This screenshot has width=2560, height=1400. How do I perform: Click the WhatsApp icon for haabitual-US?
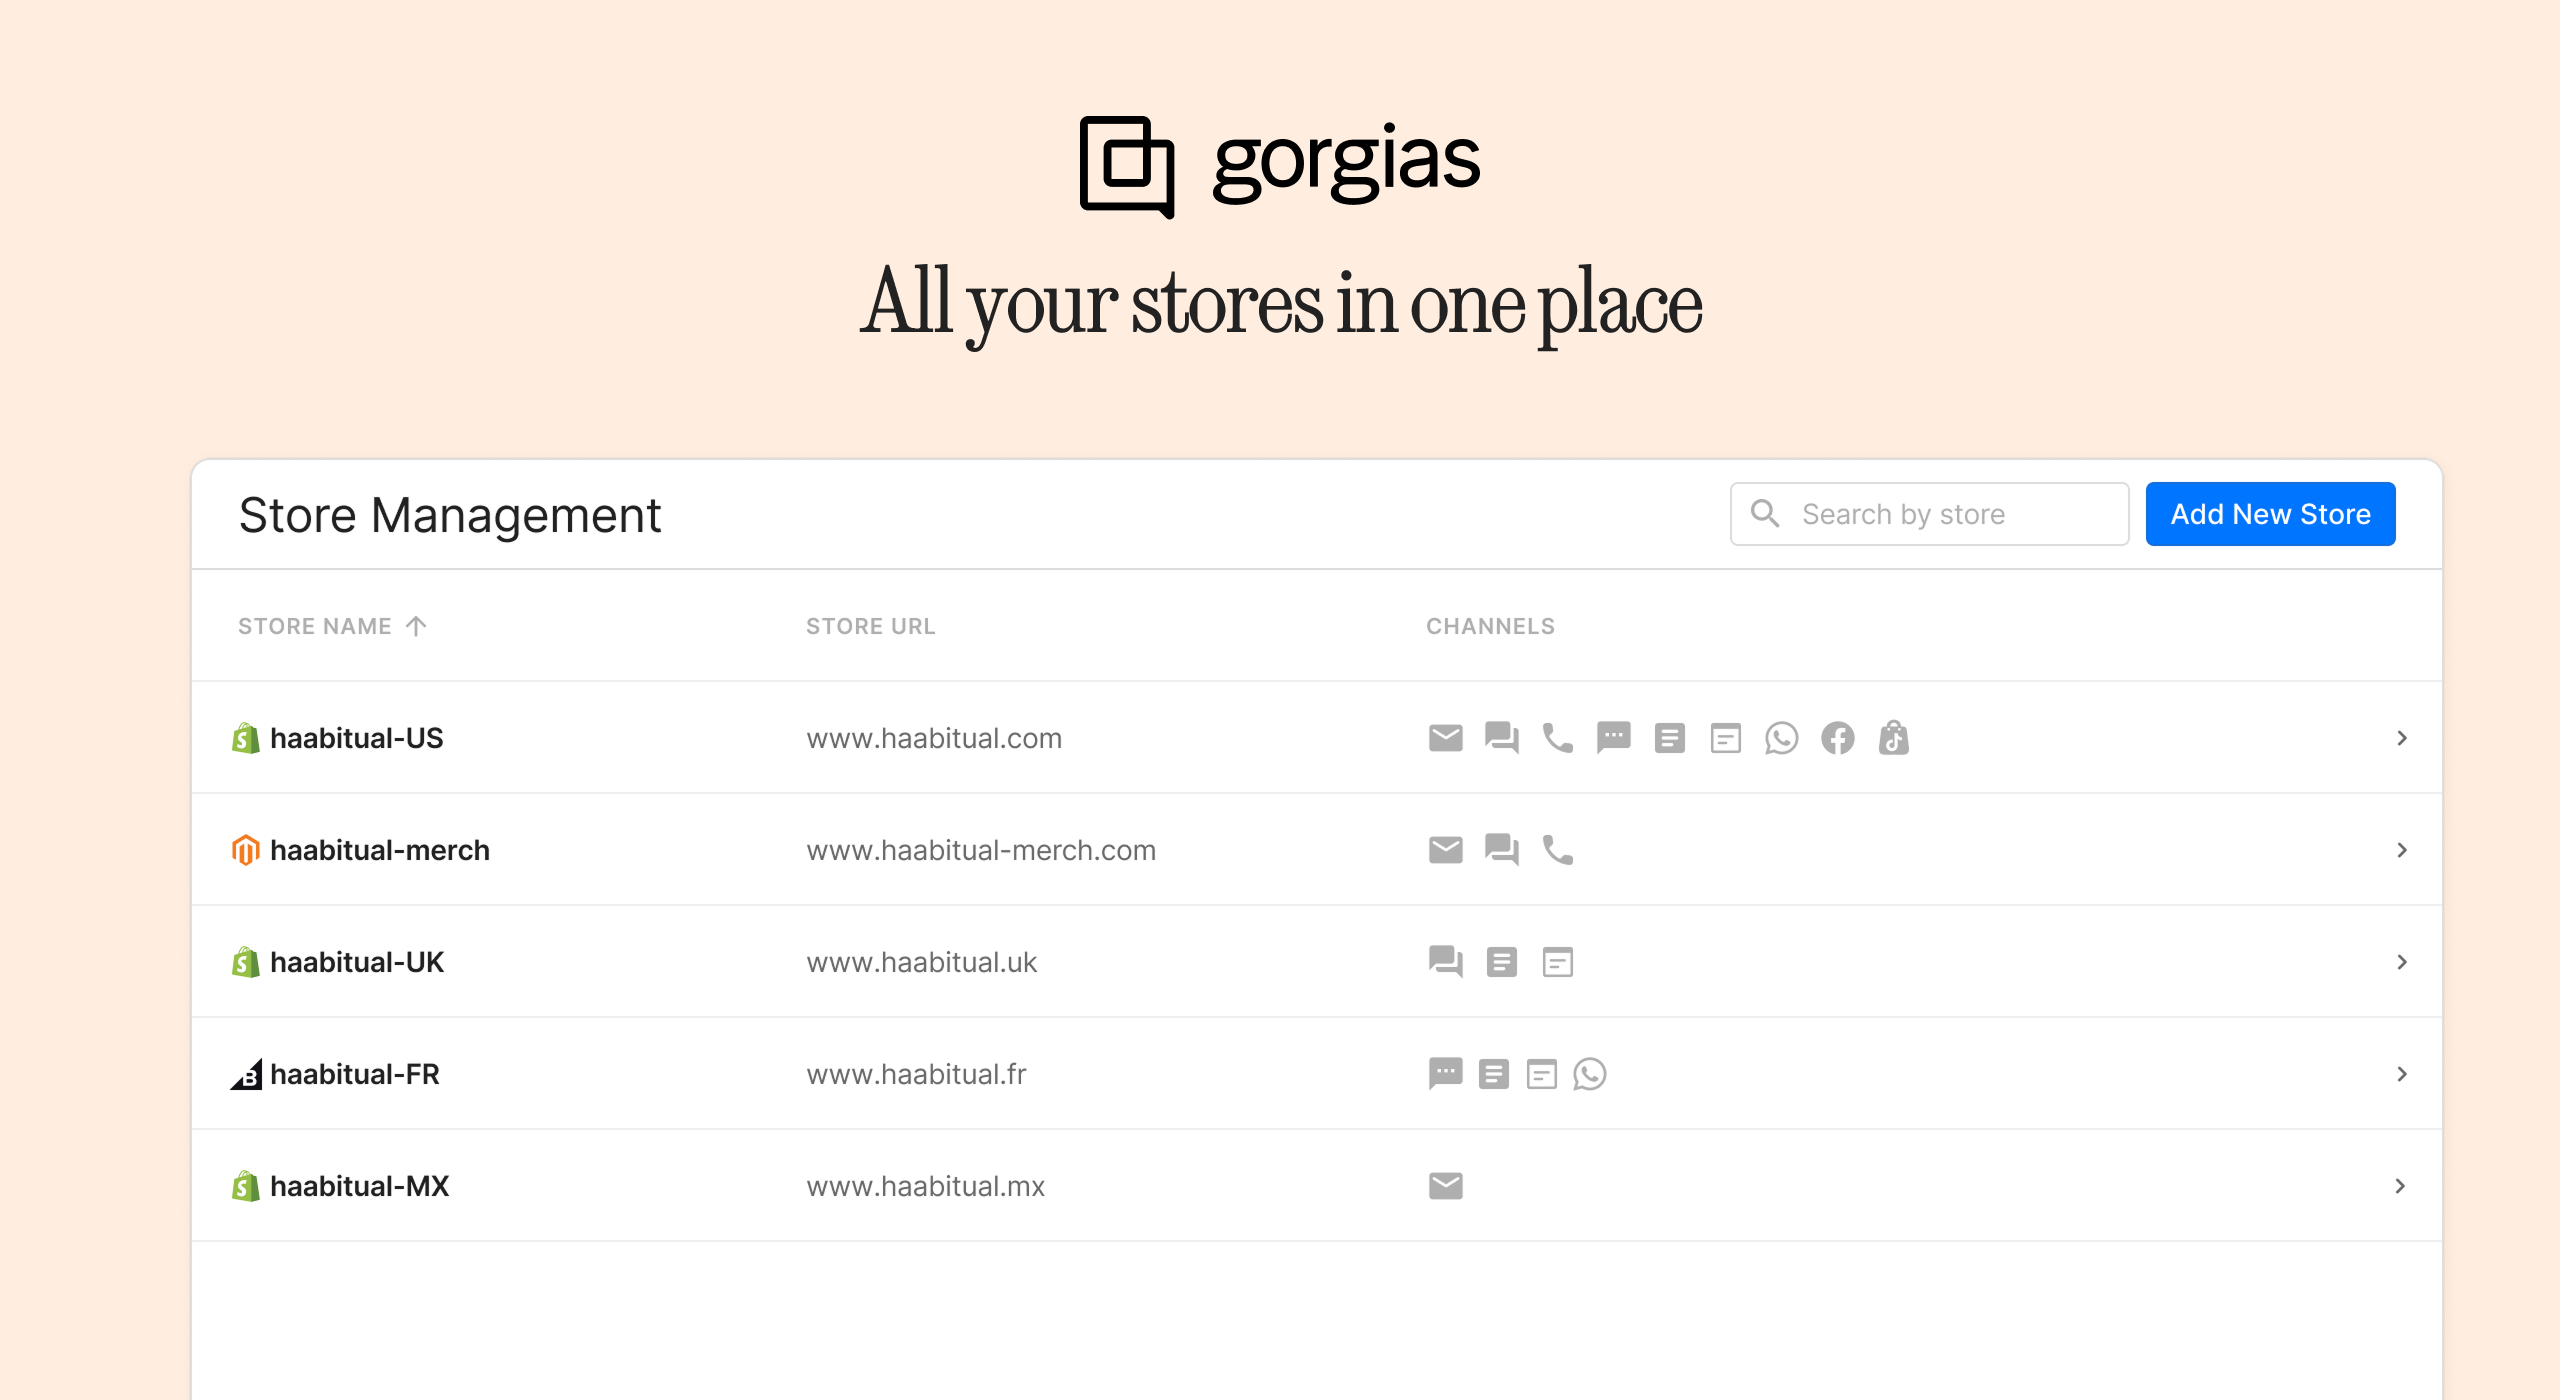tap(1781, 738)
